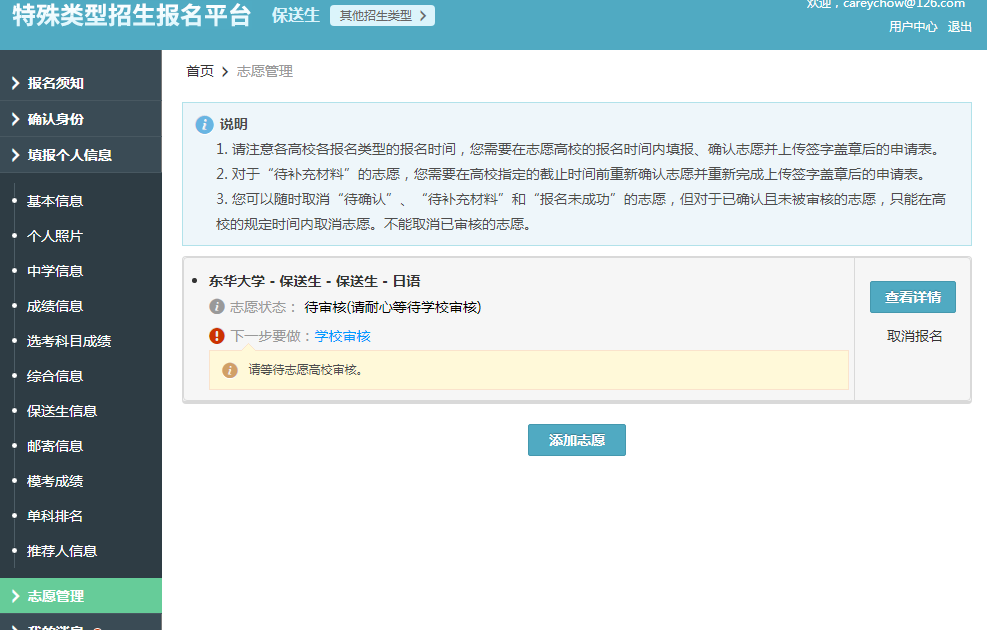Click the 添加志愿 button

pyautogui.click(x=576, y=440)
